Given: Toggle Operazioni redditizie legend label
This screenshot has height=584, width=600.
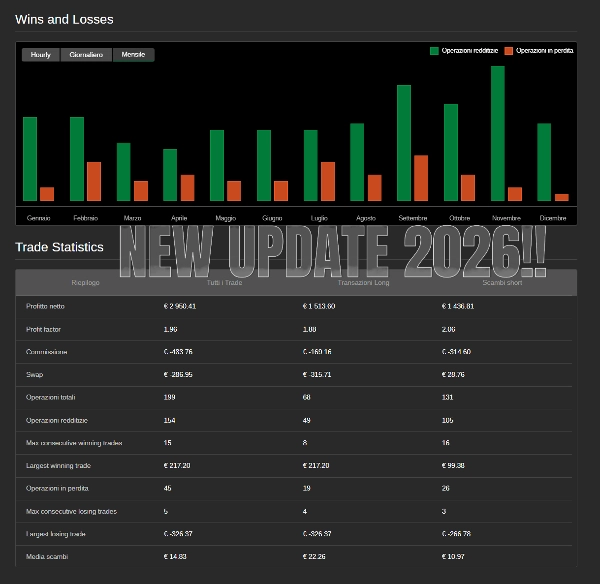Looking at the screenshot, I should click(x=469, y=50).
